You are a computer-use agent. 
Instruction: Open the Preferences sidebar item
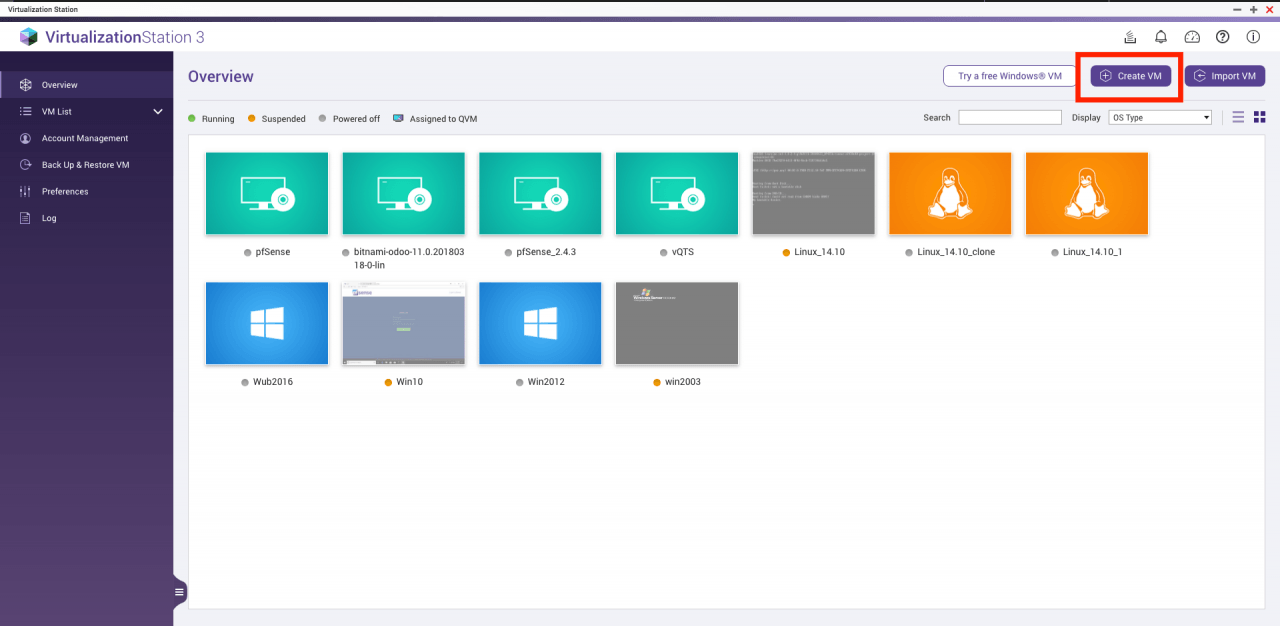coord(65,191)
